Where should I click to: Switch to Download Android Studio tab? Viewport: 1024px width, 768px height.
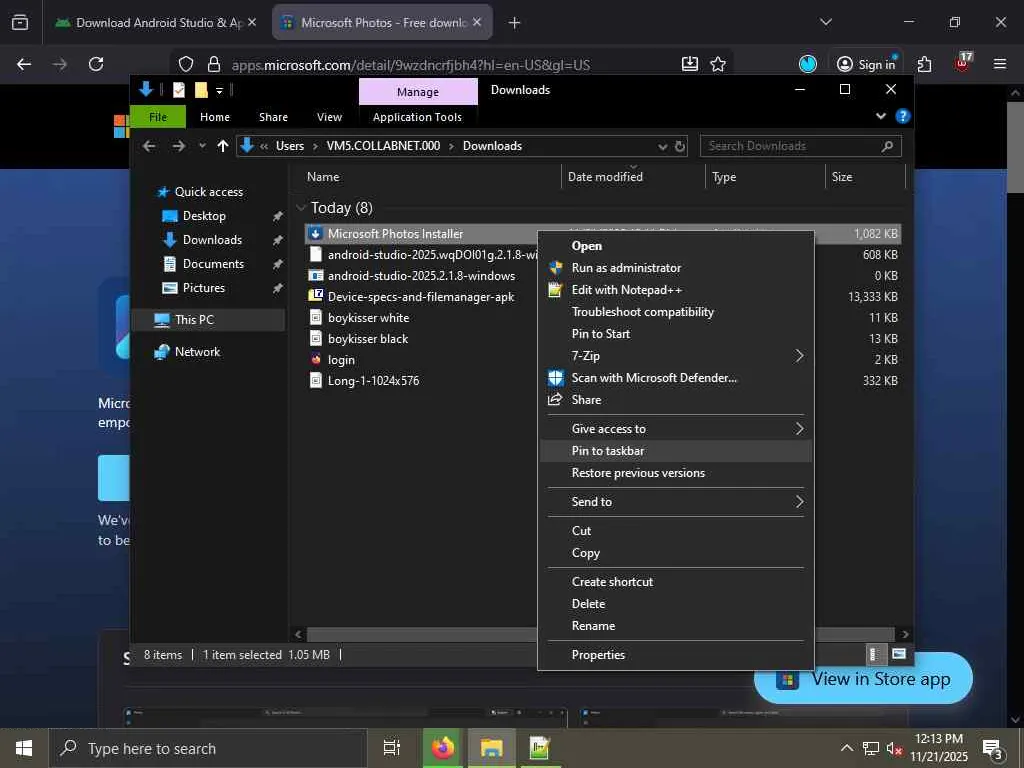155,22
